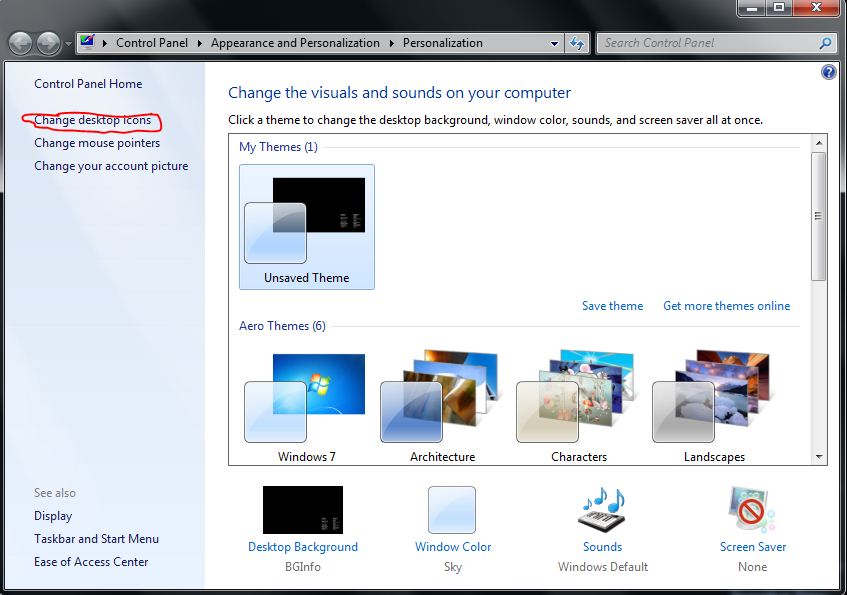847x595 pixels.
Task: Select the Architecture theme
Action: pos(442,405)
